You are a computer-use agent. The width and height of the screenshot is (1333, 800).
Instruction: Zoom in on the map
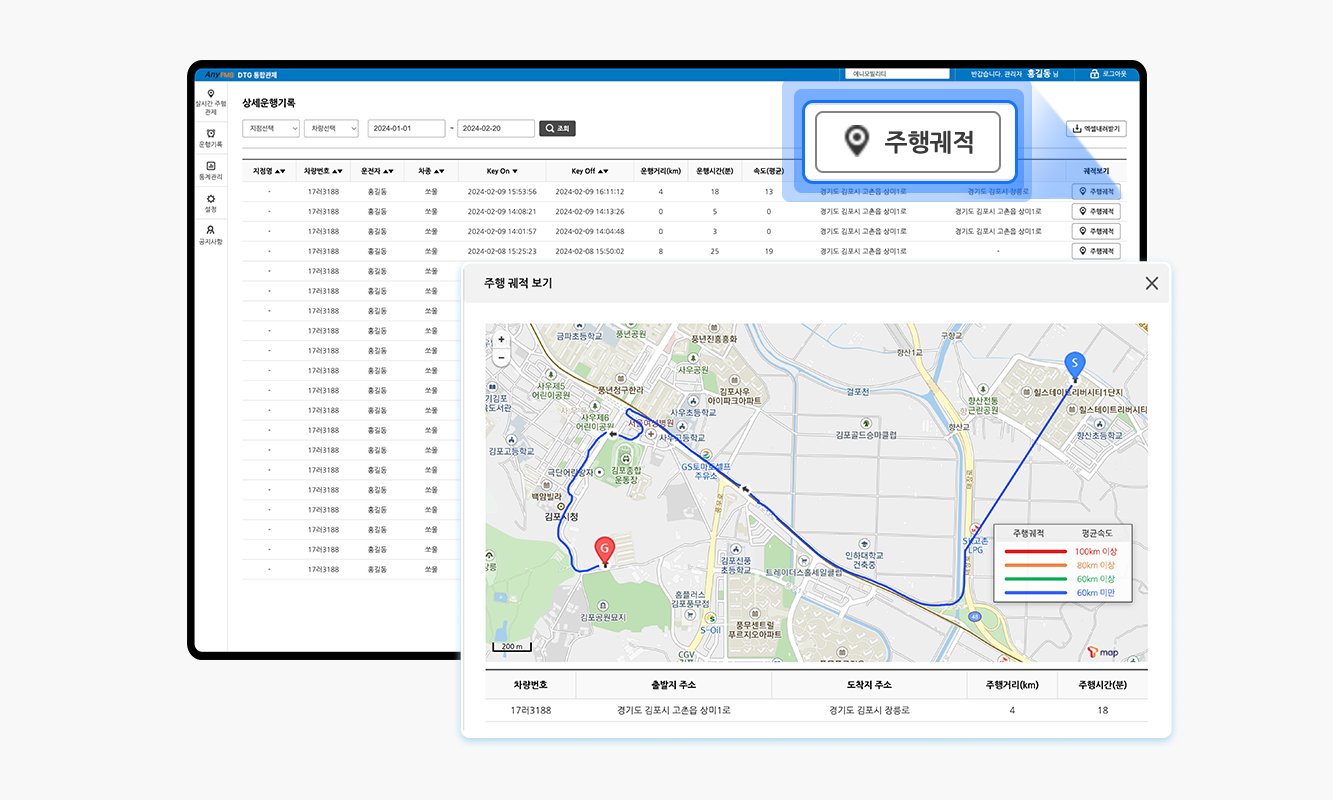coord(501,340)
